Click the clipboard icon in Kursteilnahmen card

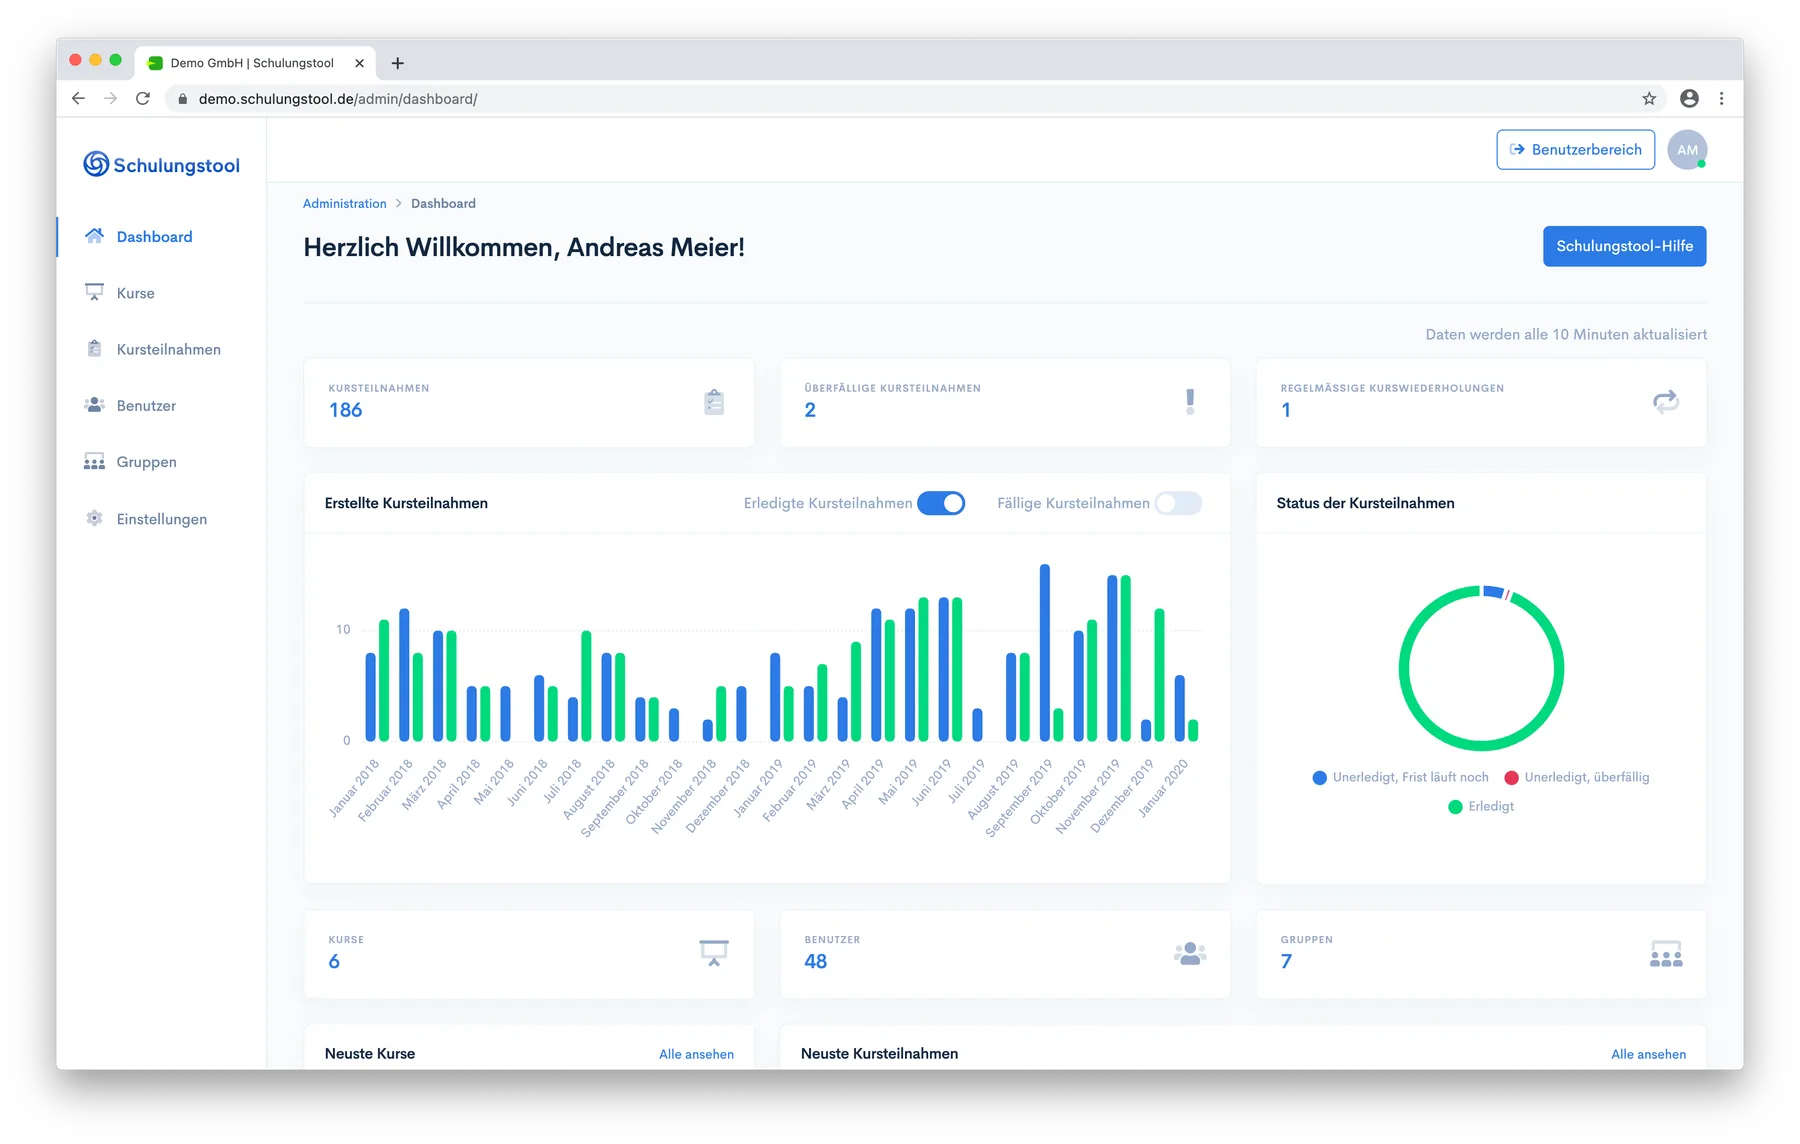[x=714, y=402]
